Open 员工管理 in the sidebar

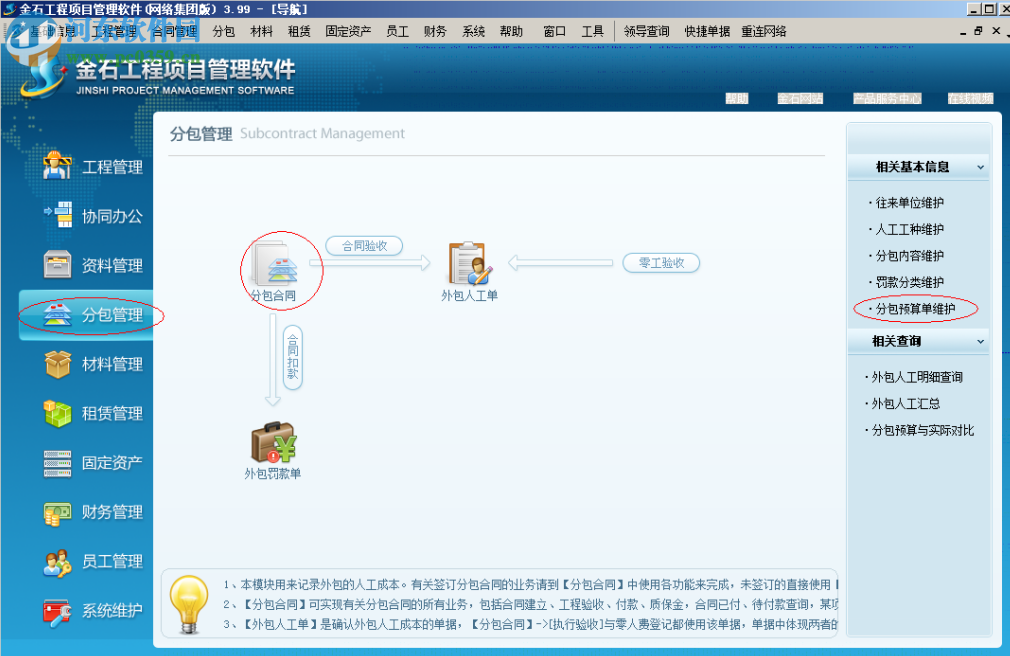pyautogui.click(x=93, y=561)
